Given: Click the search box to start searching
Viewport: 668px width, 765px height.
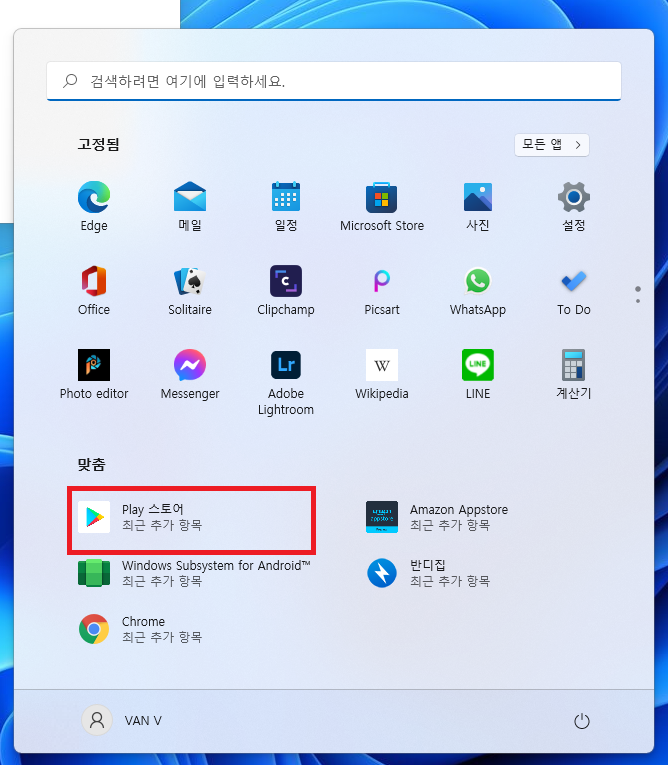Looking at the screenshot, I should click(x=334, y=81).
